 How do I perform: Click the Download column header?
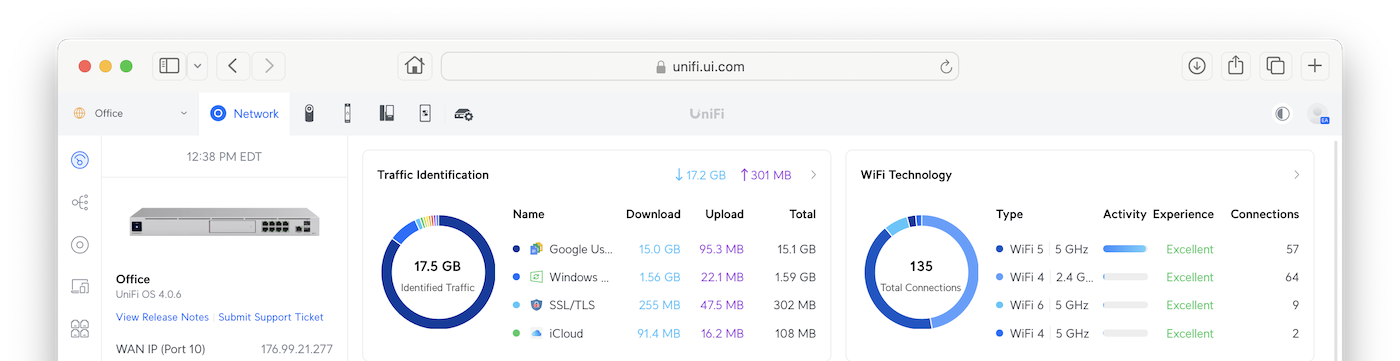pos(653,214)
